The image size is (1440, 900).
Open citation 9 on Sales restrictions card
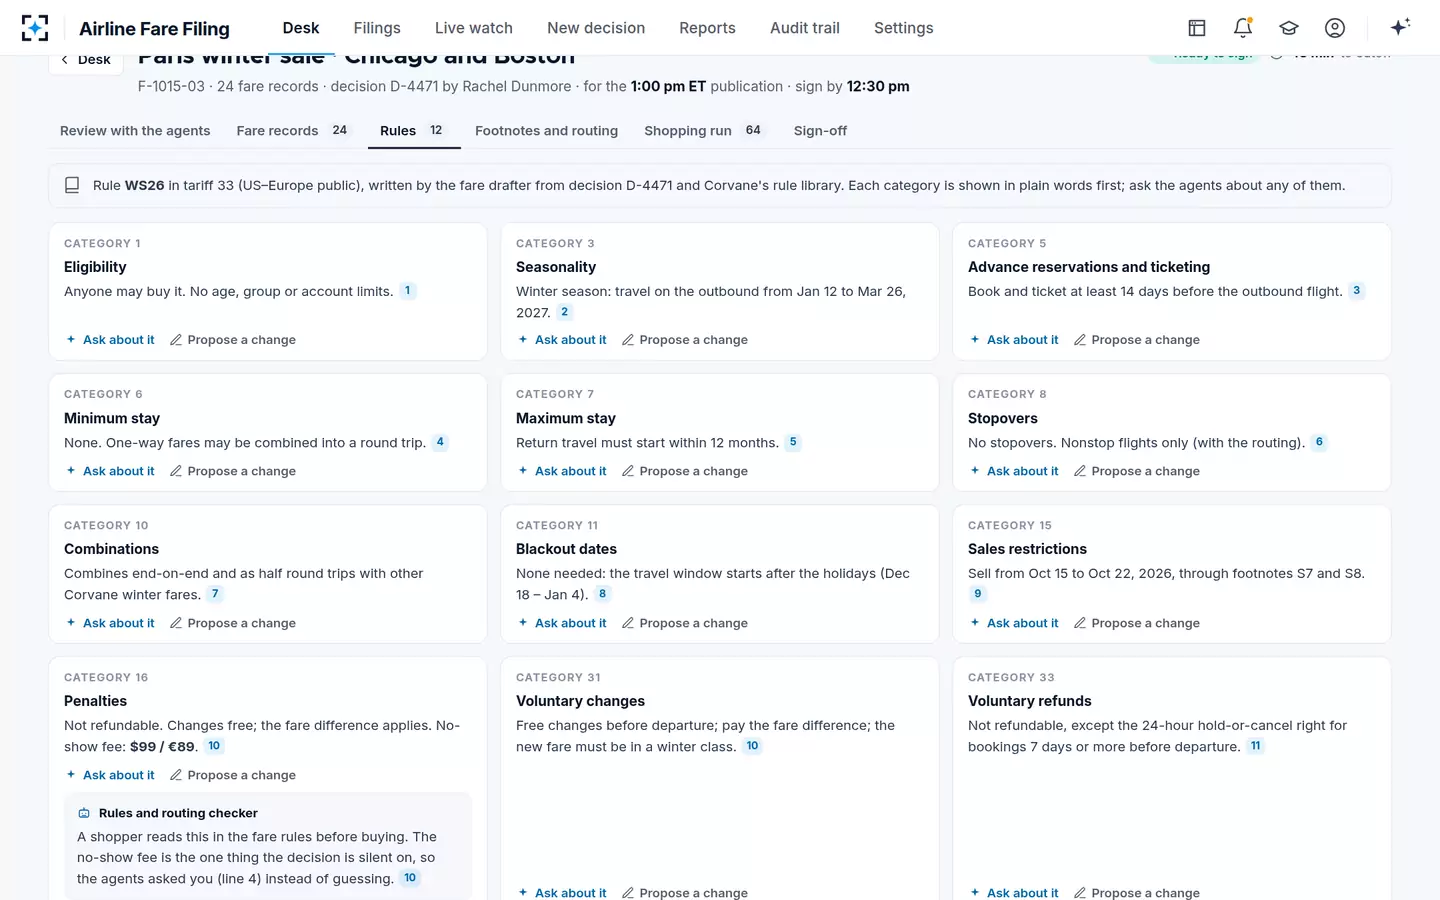pyautogui.click(x=978, y=594)
